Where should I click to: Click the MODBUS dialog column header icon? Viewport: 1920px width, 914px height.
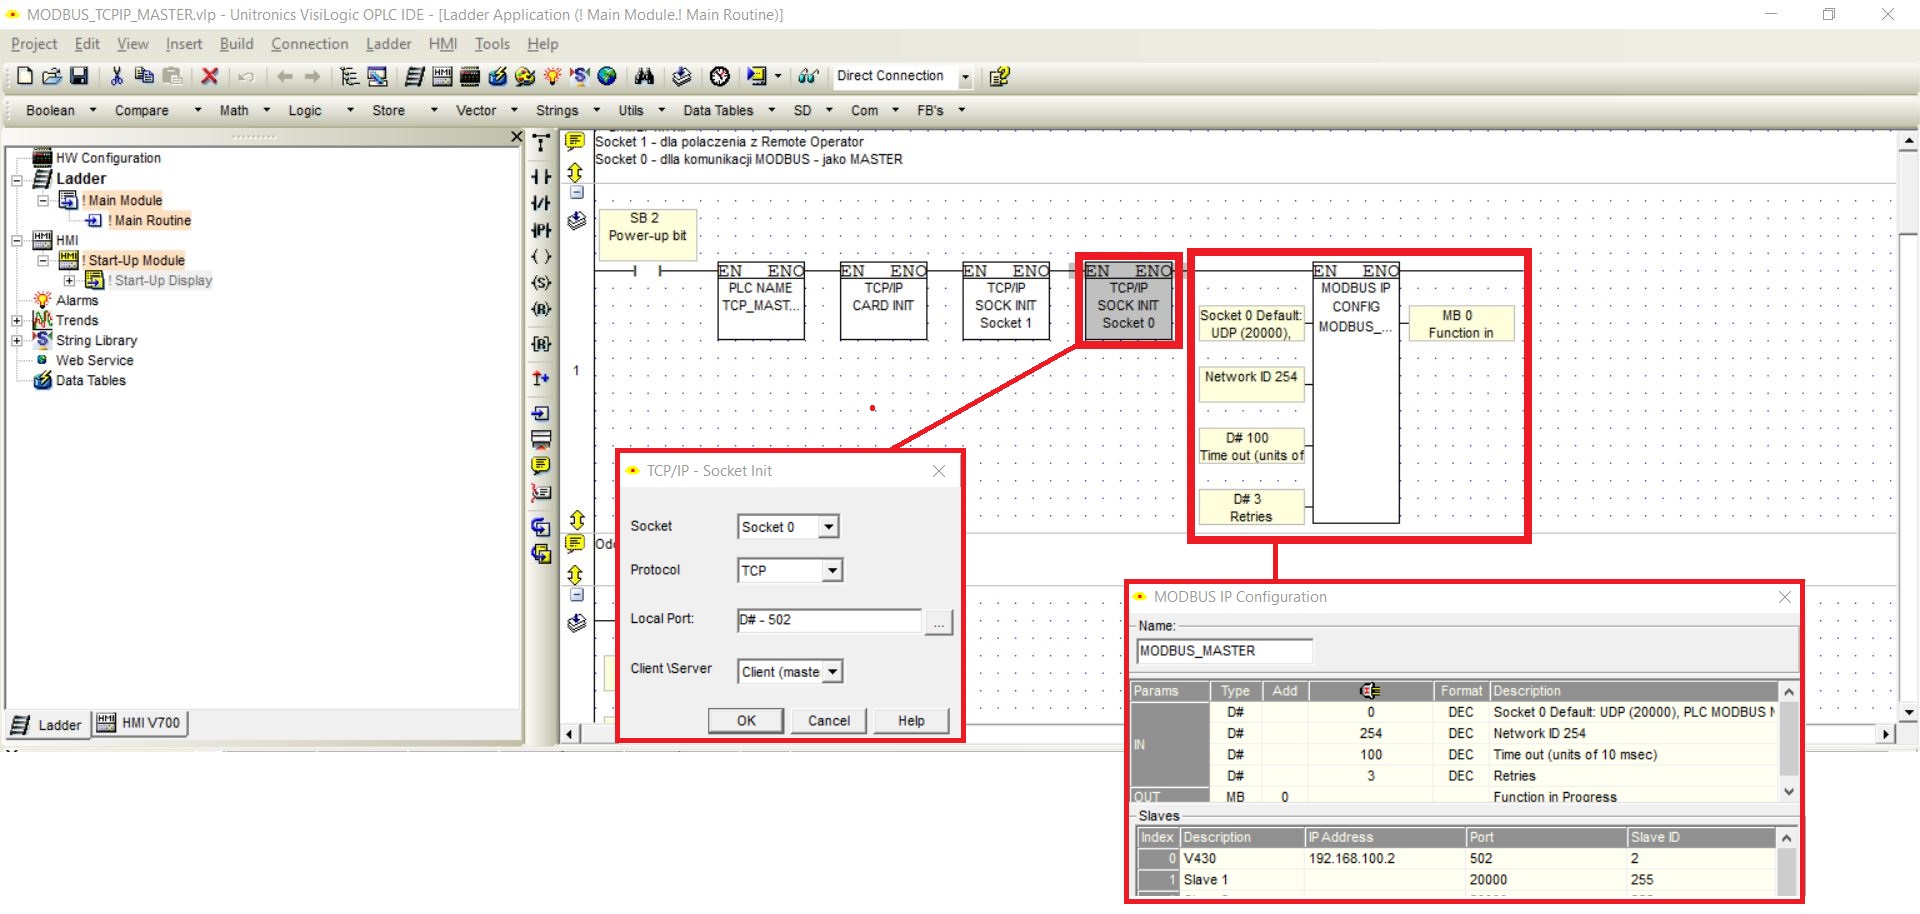click(x=1370, y=691)
